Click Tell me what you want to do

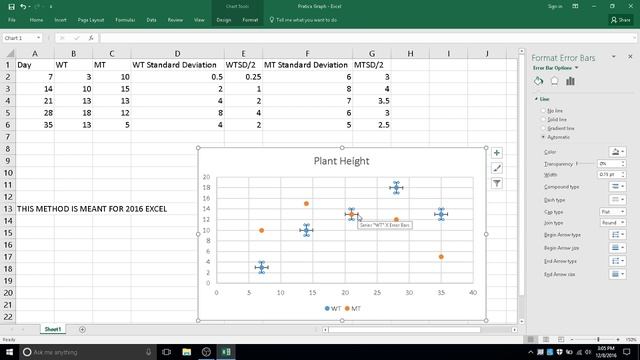303,20
